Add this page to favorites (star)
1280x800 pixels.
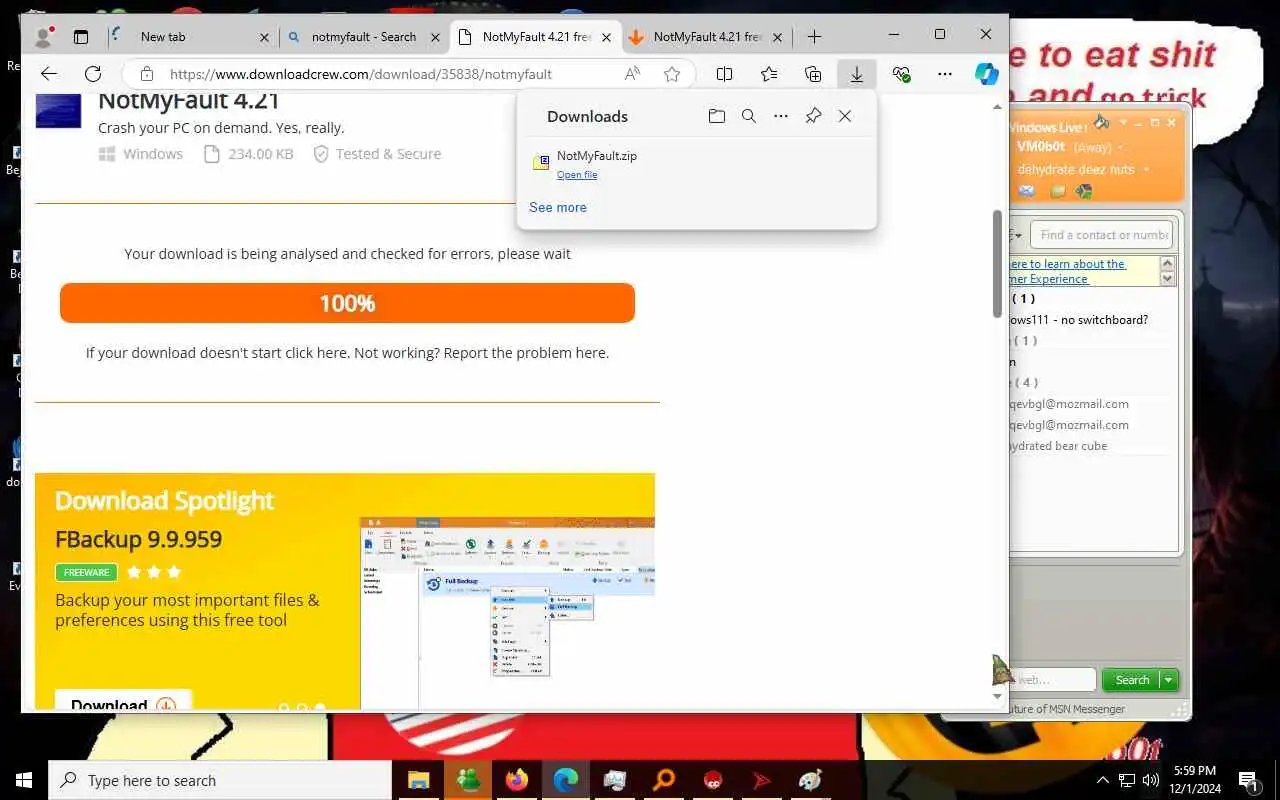[x=672, y=74]
